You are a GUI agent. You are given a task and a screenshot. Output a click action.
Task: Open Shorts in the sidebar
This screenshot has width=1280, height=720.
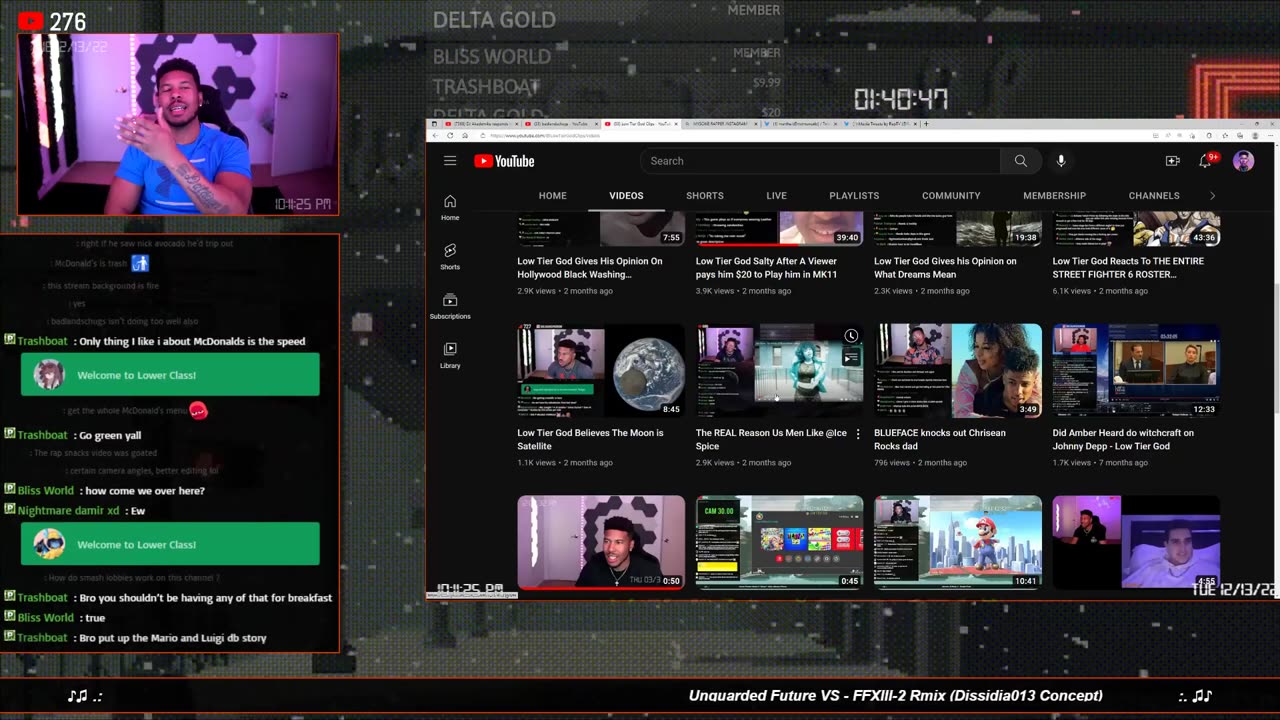[450, 256]
